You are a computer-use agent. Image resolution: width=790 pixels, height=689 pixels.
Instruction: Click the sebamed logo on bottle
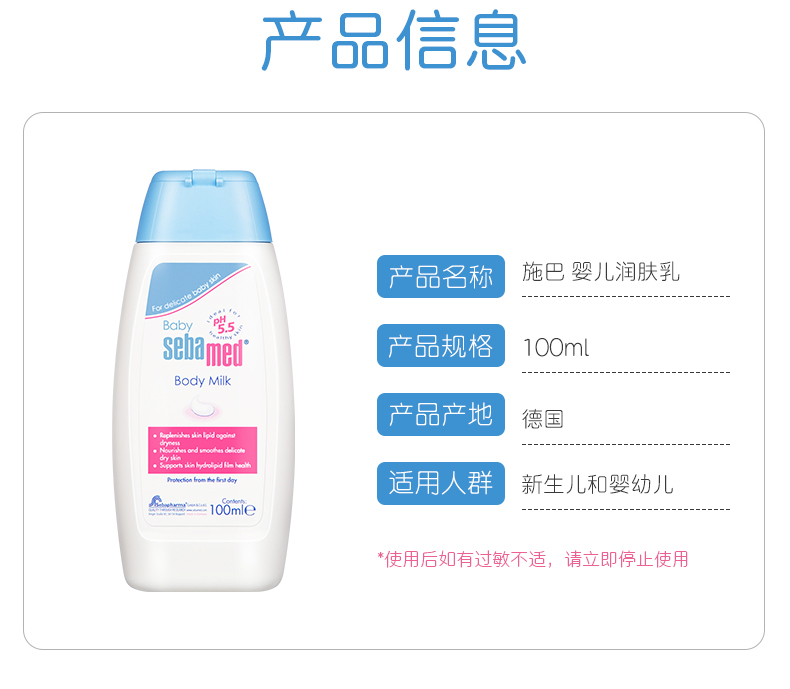pos(205,350)
